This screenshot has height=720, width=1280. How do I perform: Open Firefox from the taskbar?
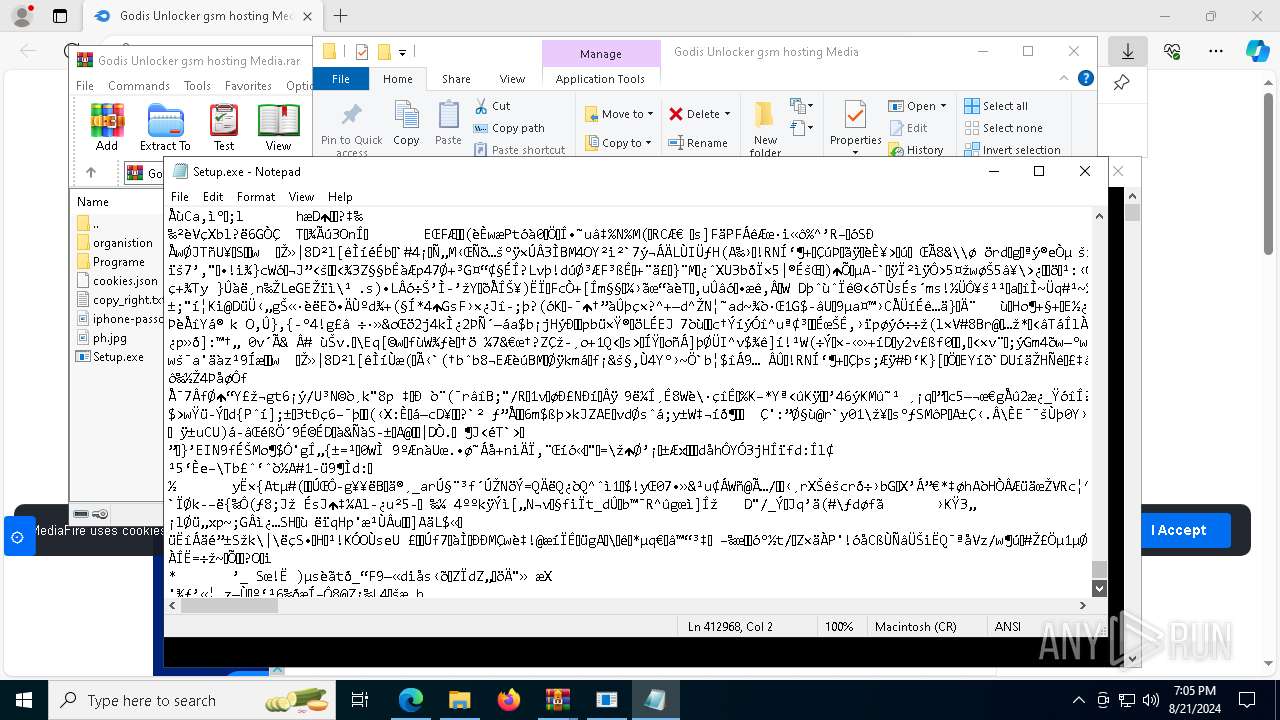click(508, 700)
